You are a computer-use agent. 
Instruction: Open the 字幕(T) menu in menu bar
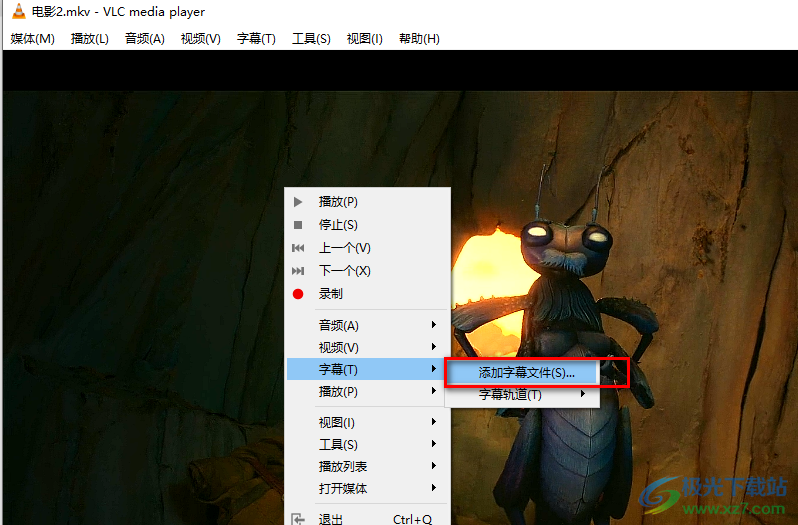click(256, 39)
